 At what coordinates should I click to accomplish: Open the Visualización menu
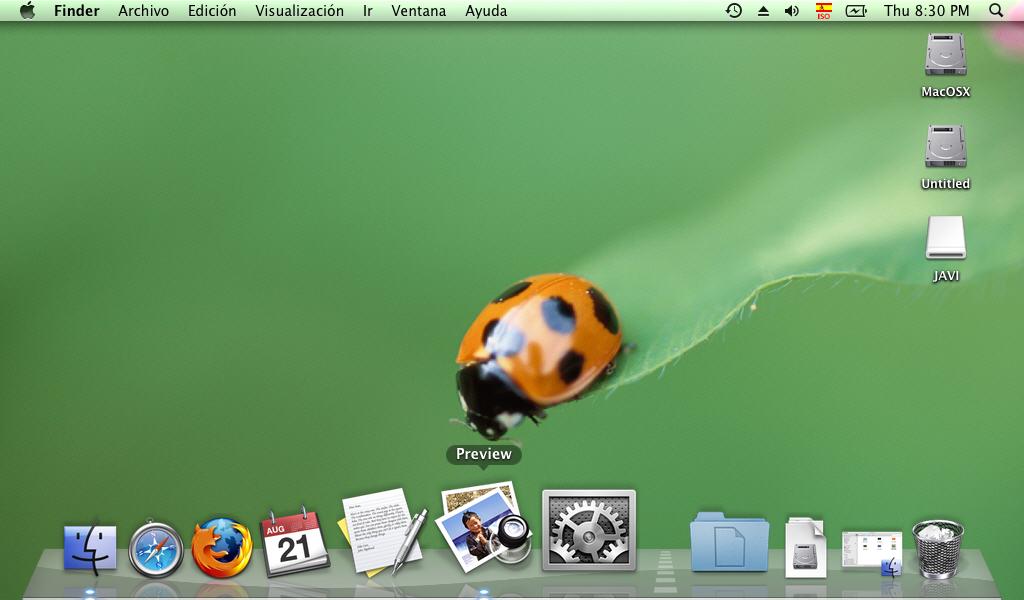(x=299, y=10)
